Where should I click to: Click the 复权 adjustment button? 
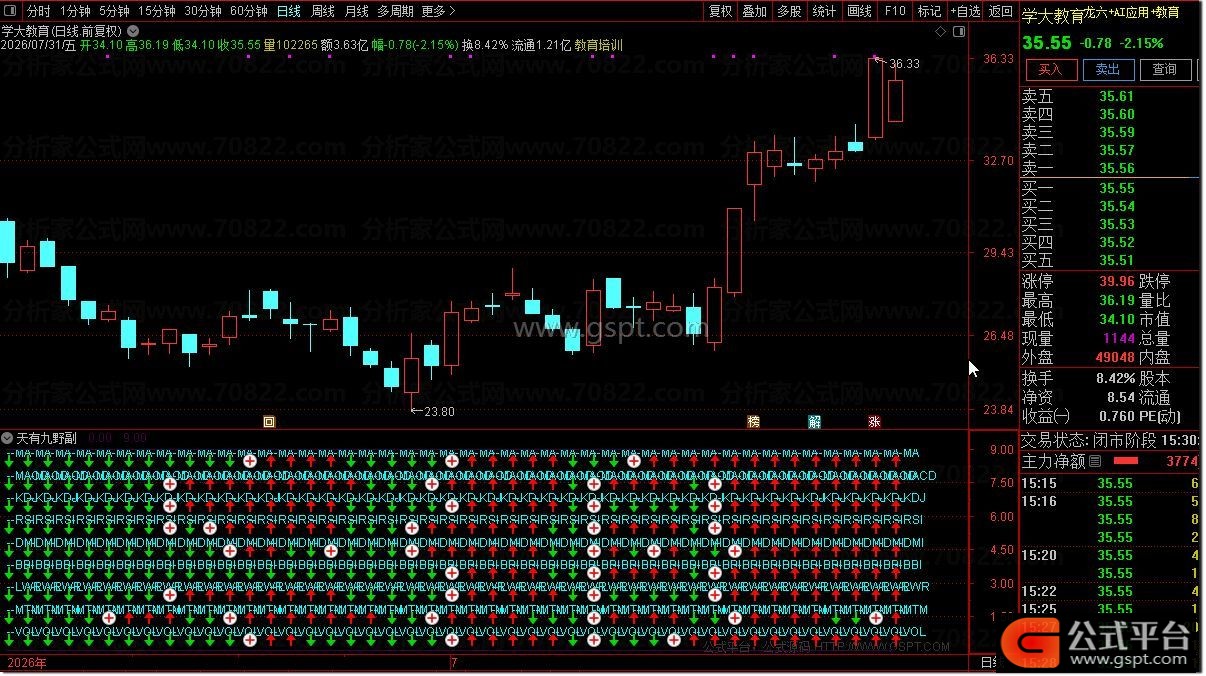720,11
